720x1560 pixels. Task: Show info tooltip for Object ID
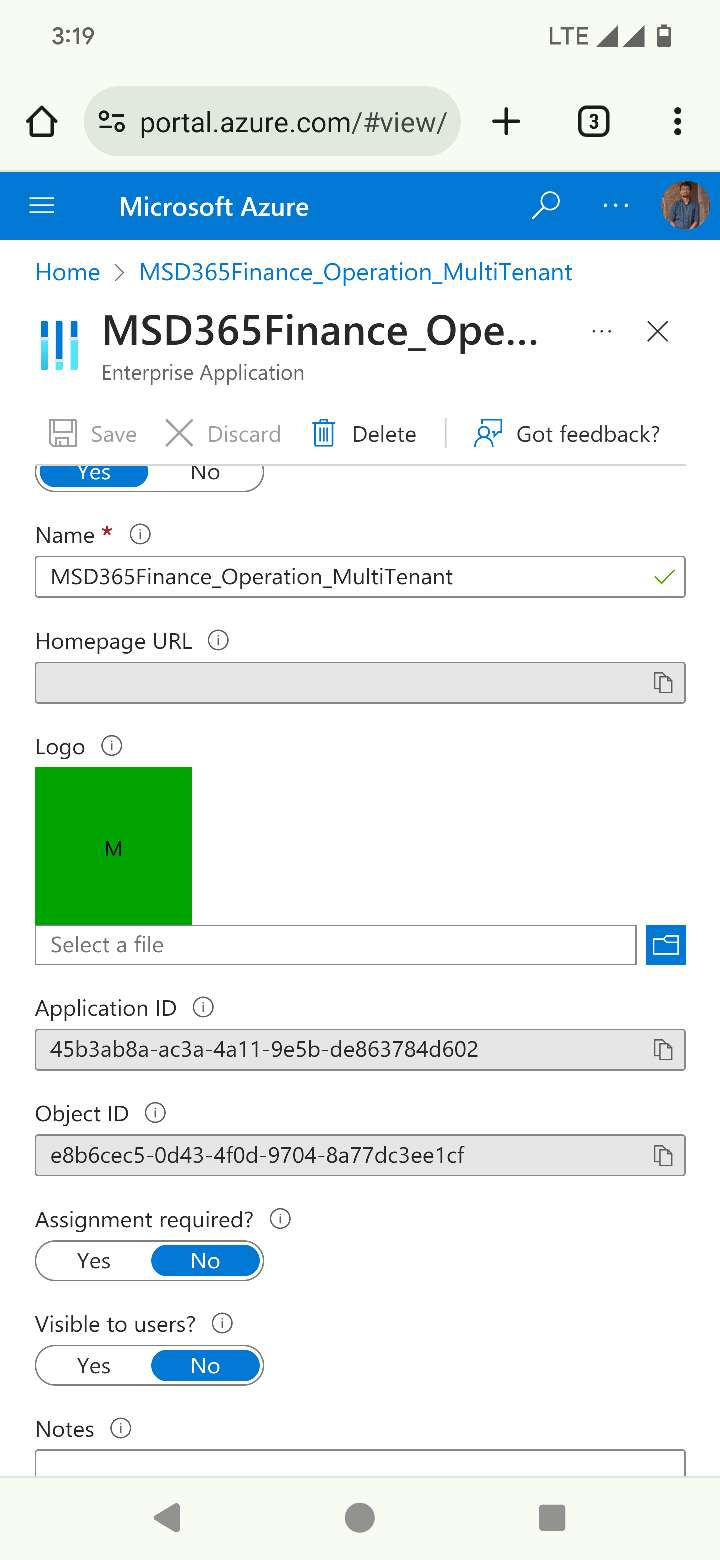point(155,1113)
